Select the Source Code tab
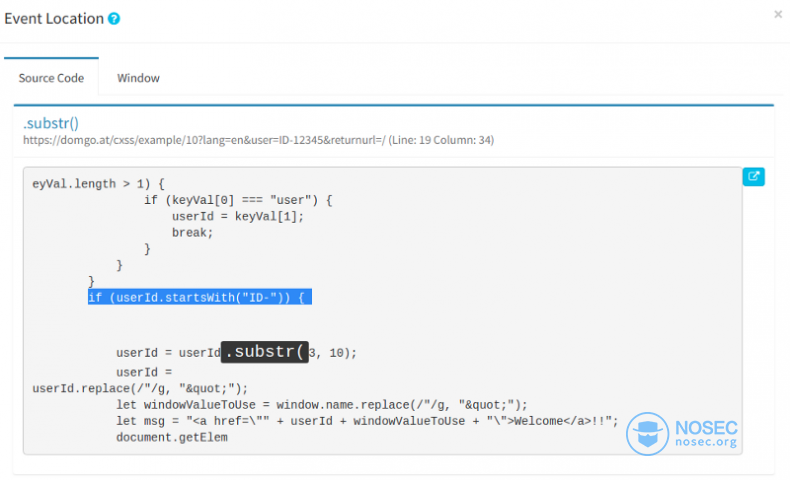The height and width of the screenshot is (480, 790). [51, 78]
